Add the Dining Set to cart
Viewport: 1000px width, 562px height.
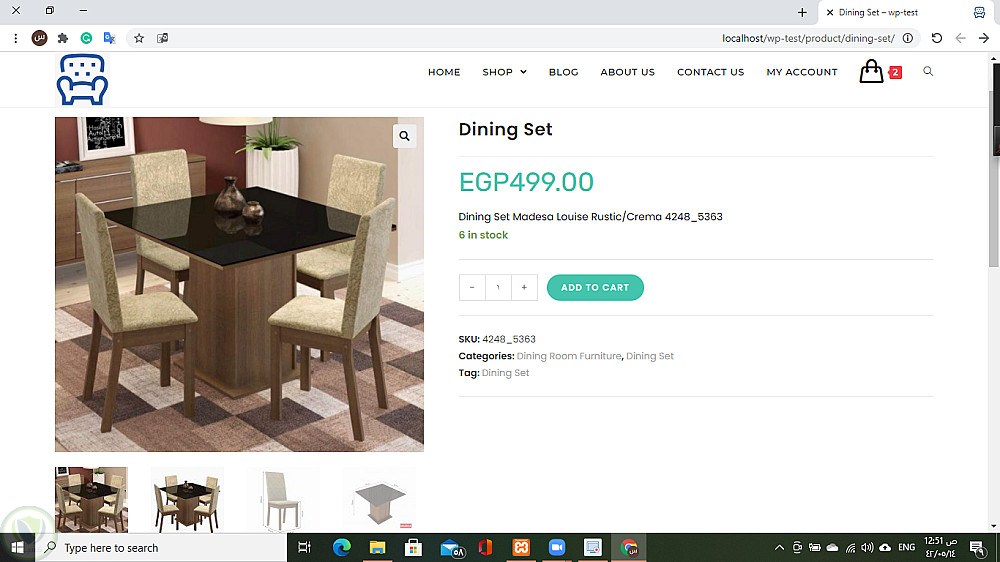[x=595, y=288]
